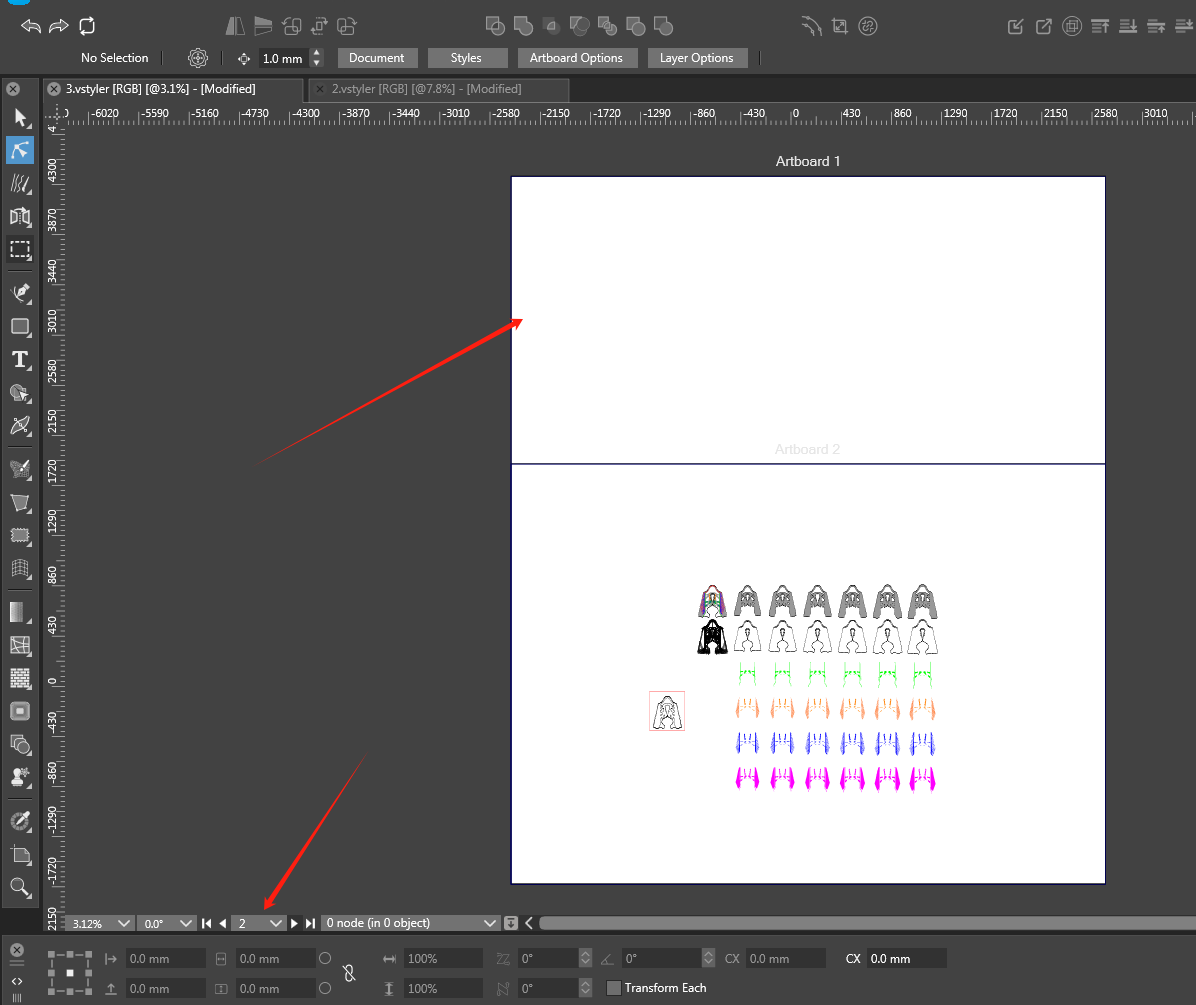Screen dimensions: 1196x1005
Task: Pick the Rectangle shape tool
Action: 20,326
